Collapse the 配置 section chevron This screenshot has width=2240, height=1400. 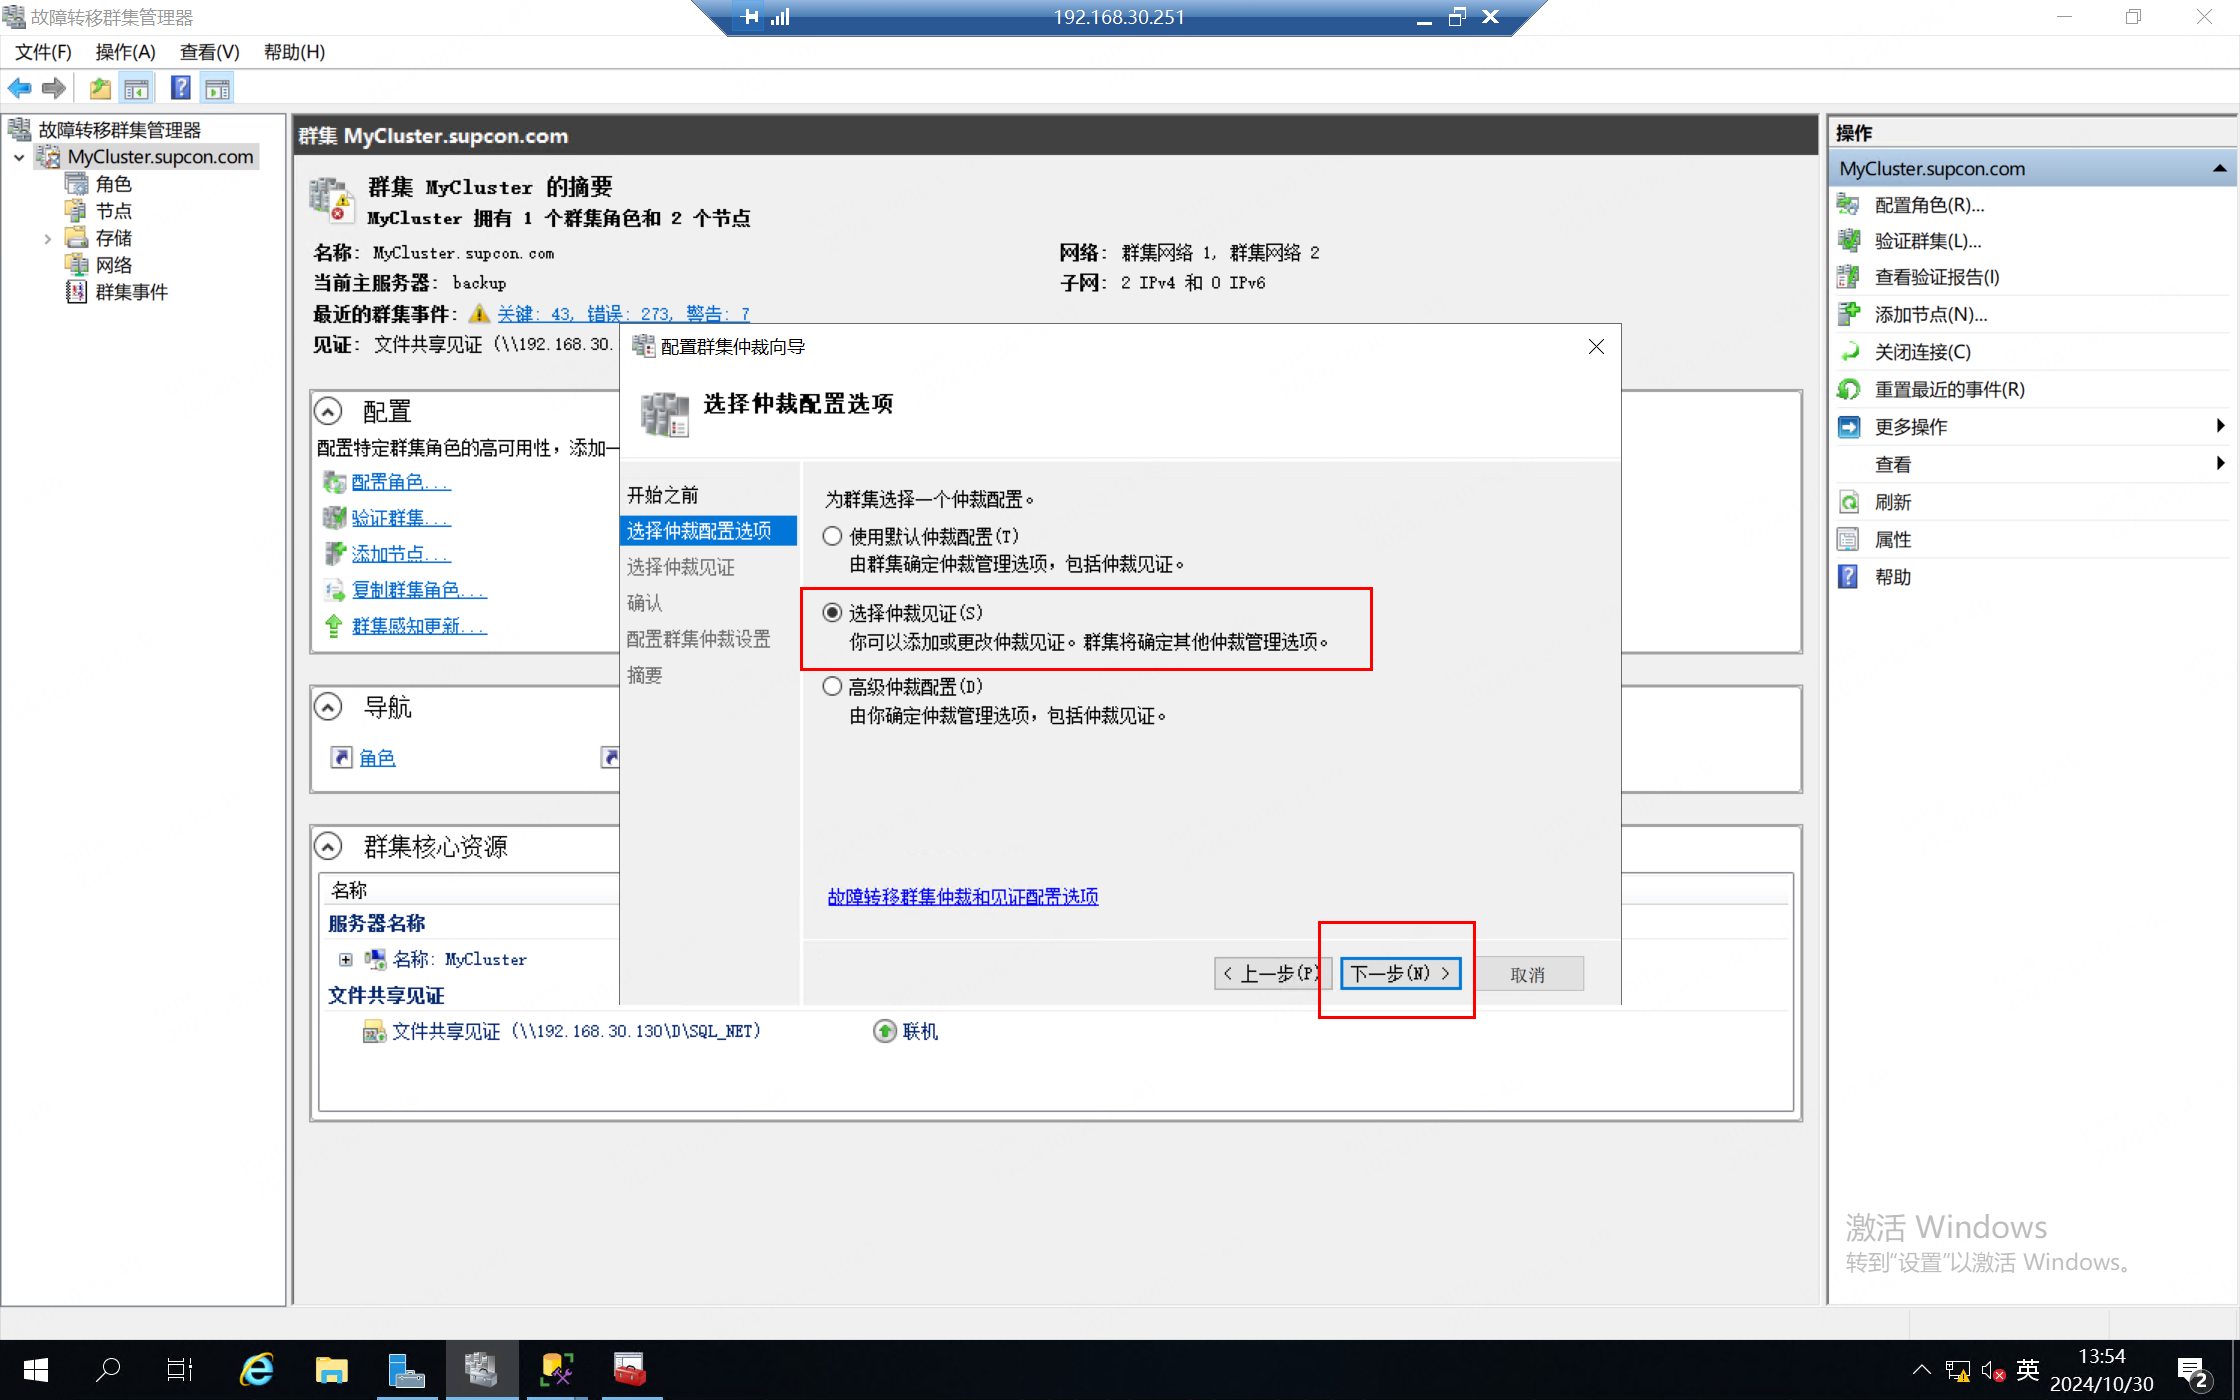point(328,411)
